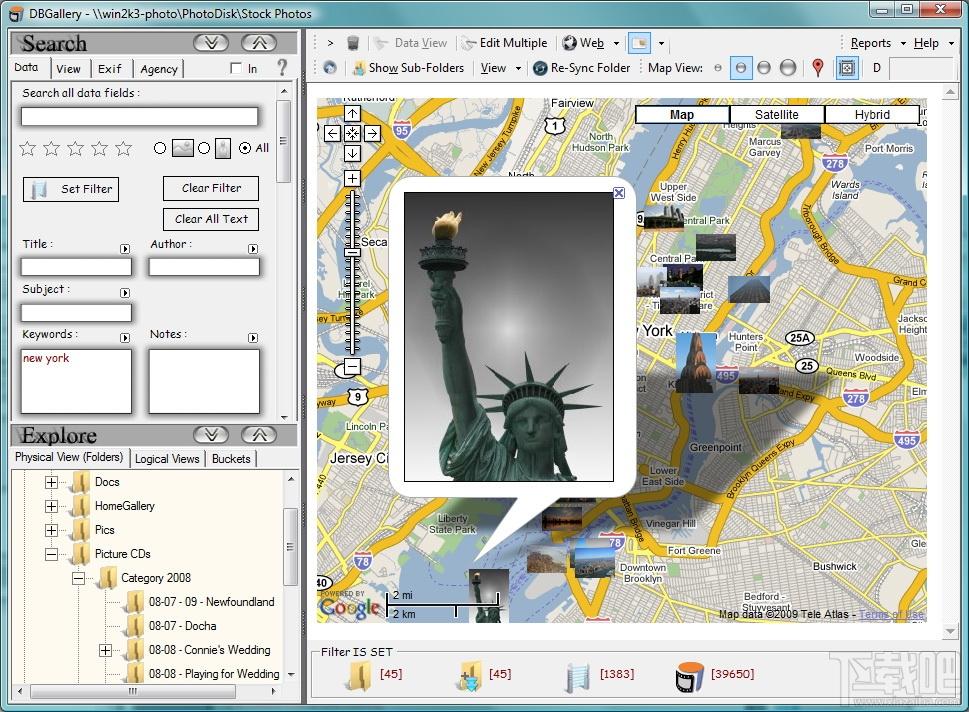Click the Re-Sync Folder toolbar button
Screen dimensions: 969x712
581,68
